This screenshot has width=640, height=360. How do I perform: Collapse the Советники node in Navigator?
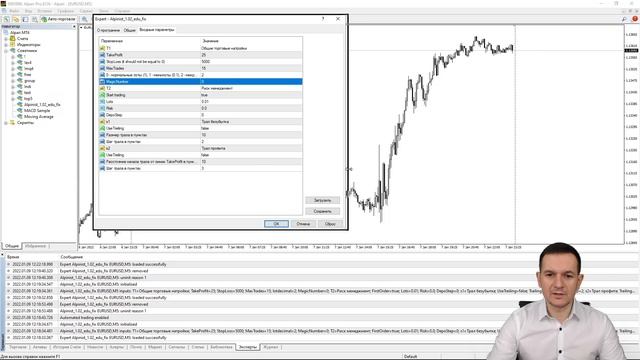pyautogui.click(x=6, y=51)
